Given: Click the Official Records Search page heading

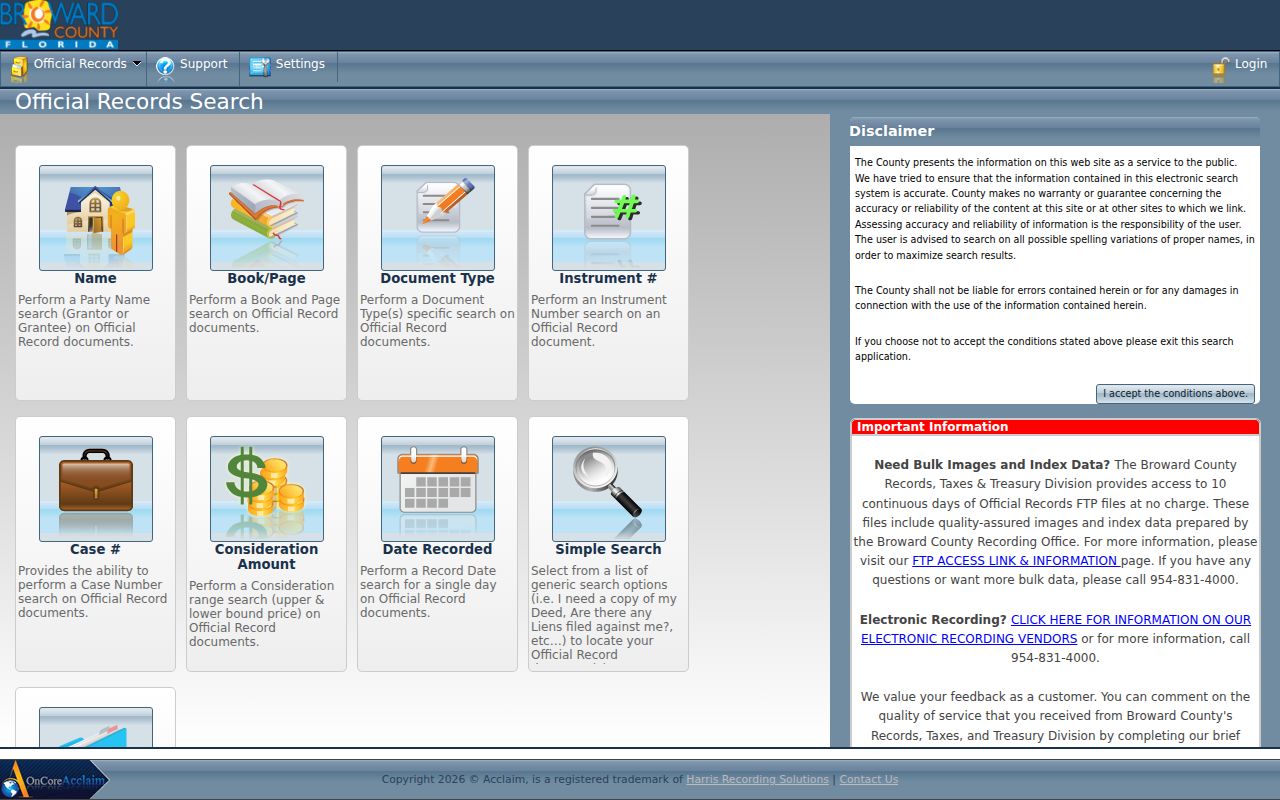Looking at the screenshot, I should pos(139,101).
